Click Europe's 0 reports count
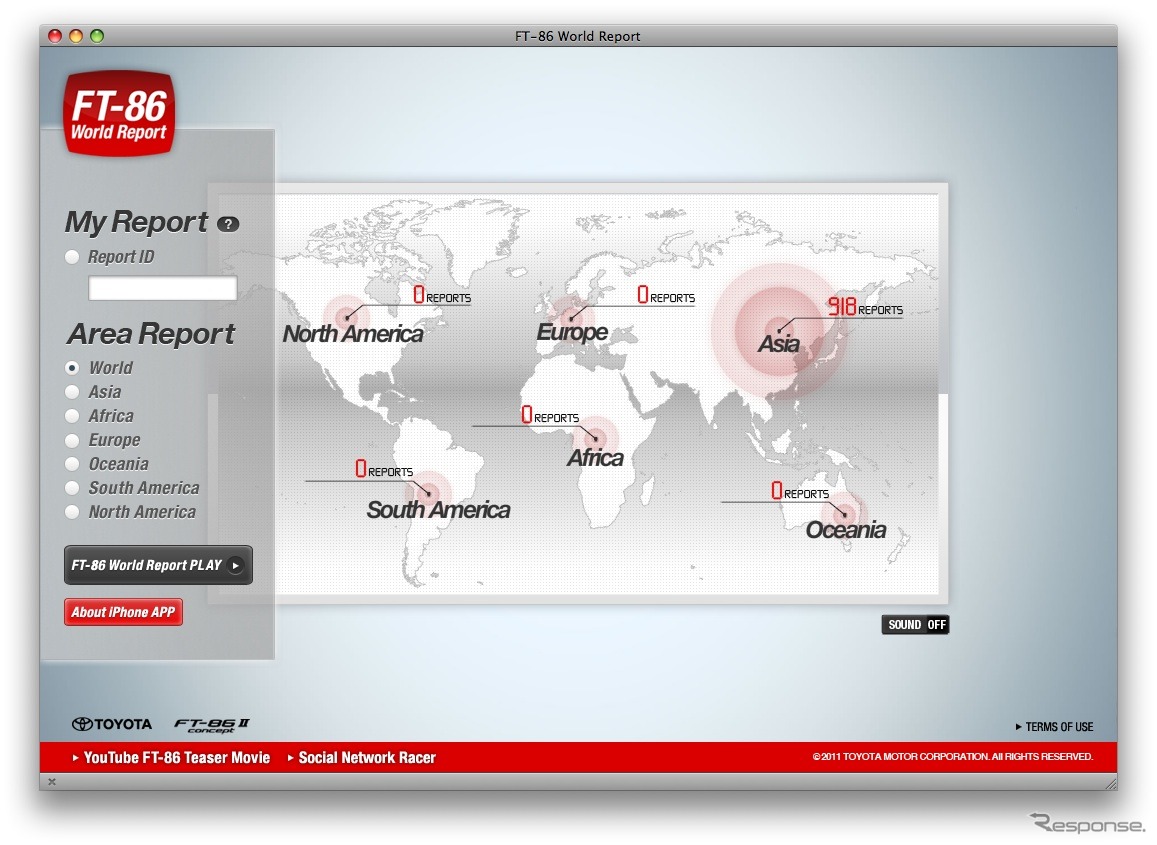The height and width of the screenshot is (845, 1157). 666,295
